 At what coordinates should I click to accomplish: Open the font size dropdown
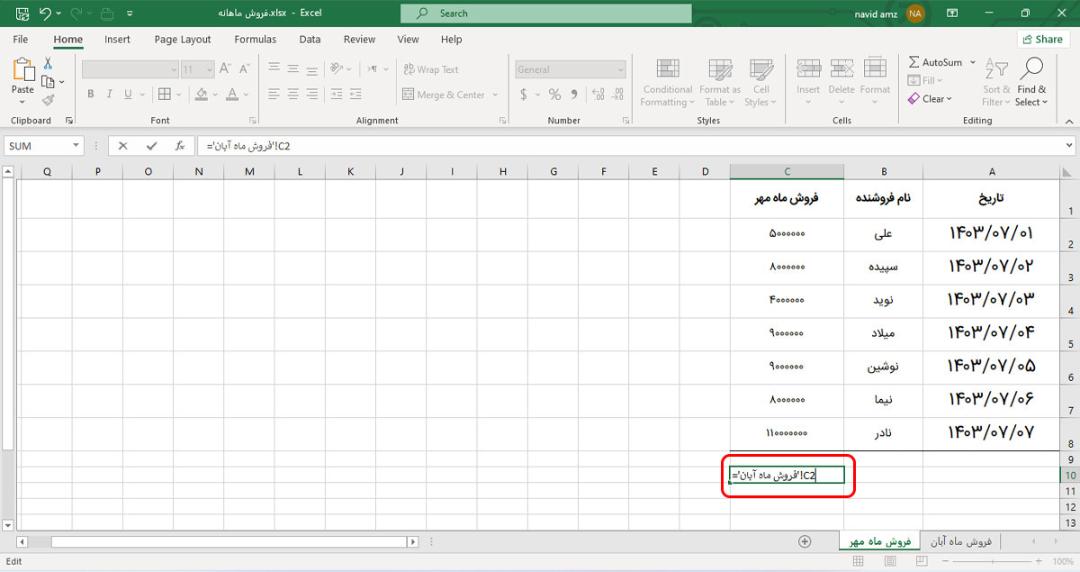click(x=209, y=70)
